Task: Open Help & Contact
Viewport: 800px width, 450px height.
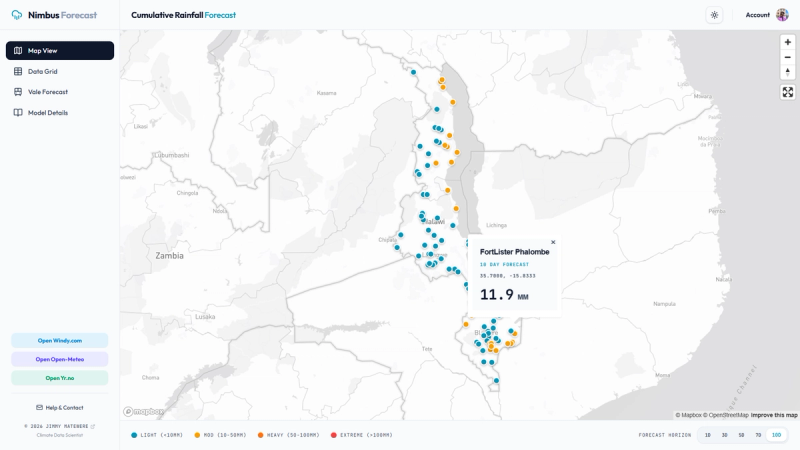Action: 60,408
